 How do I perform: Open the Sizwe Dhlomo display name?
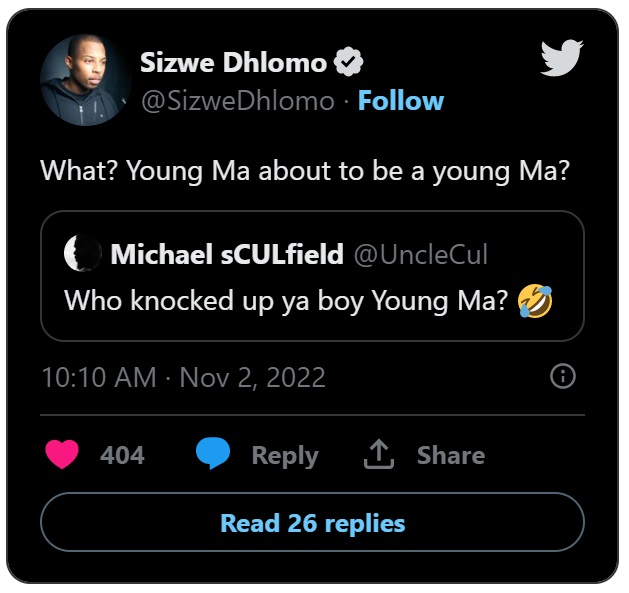point(233,64)
